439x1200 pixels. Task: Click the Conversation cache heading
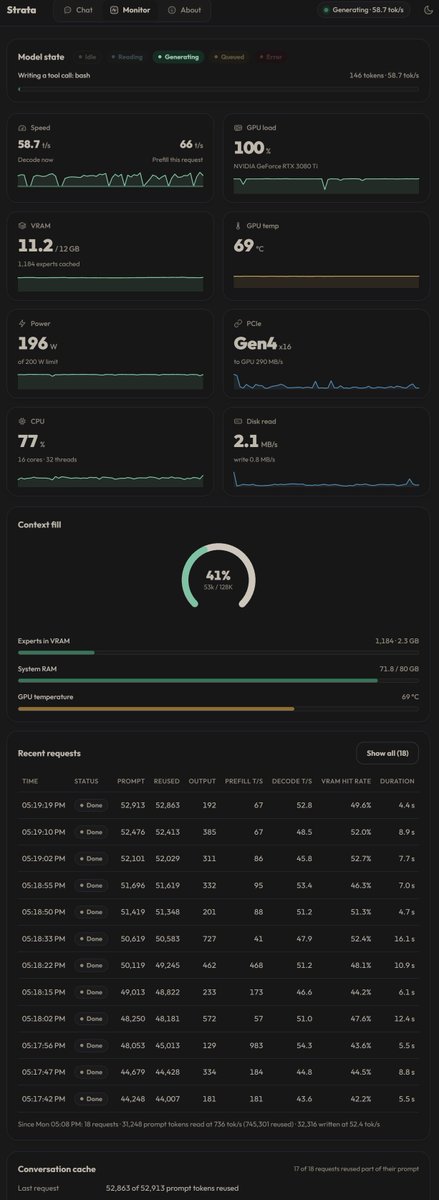point(56,1167)
